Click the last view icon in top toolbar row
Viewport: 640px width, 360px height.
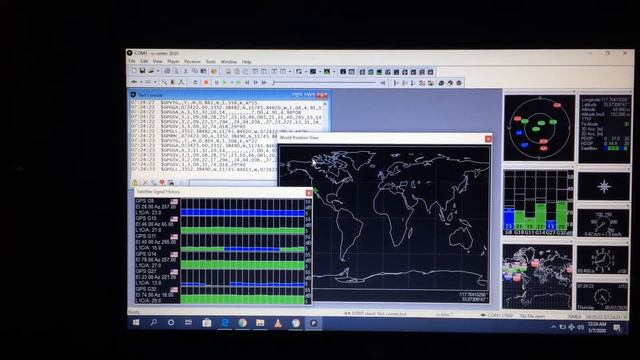(x=431, y=72)
